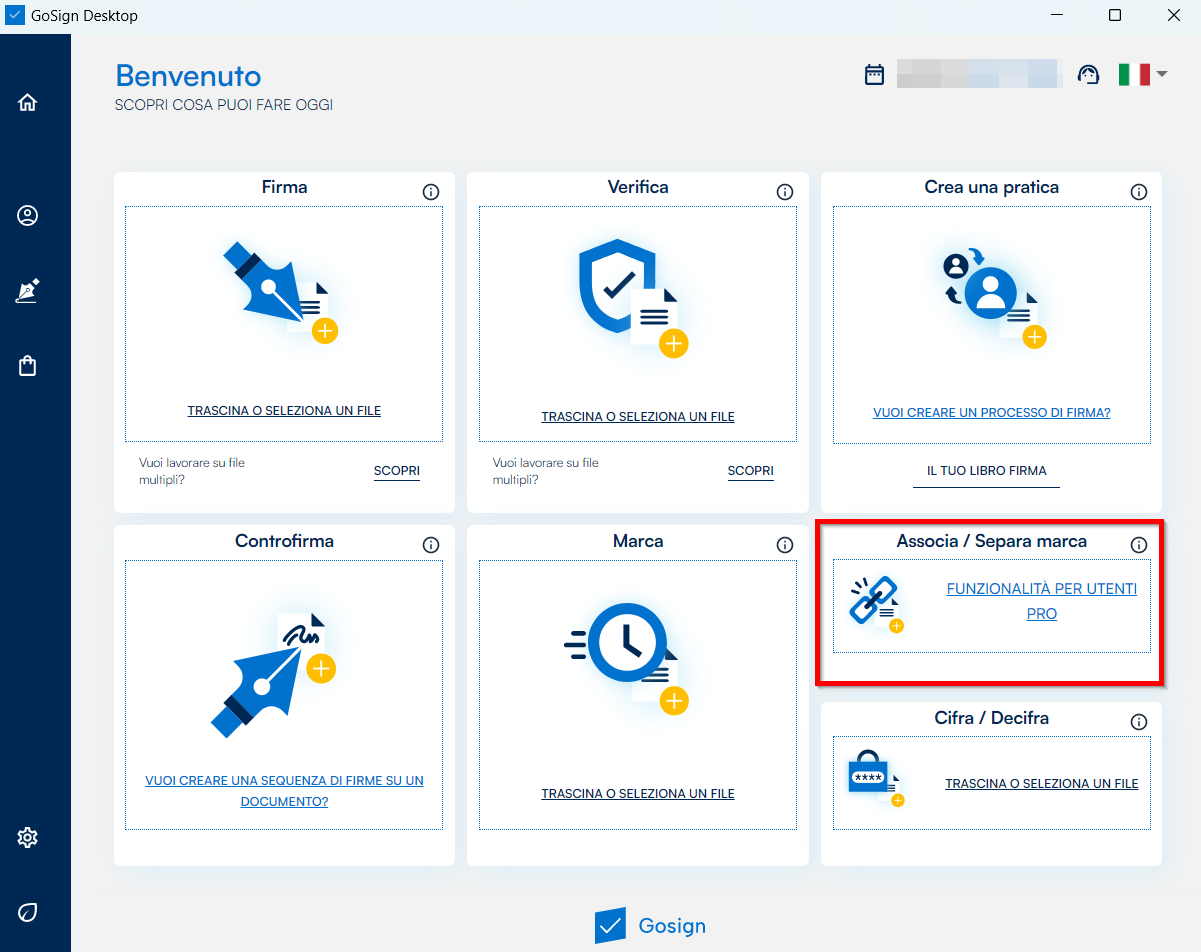1201x952 pixels.
Task: Click the Home icon in sidebar
Action: (x=28, y=102)
